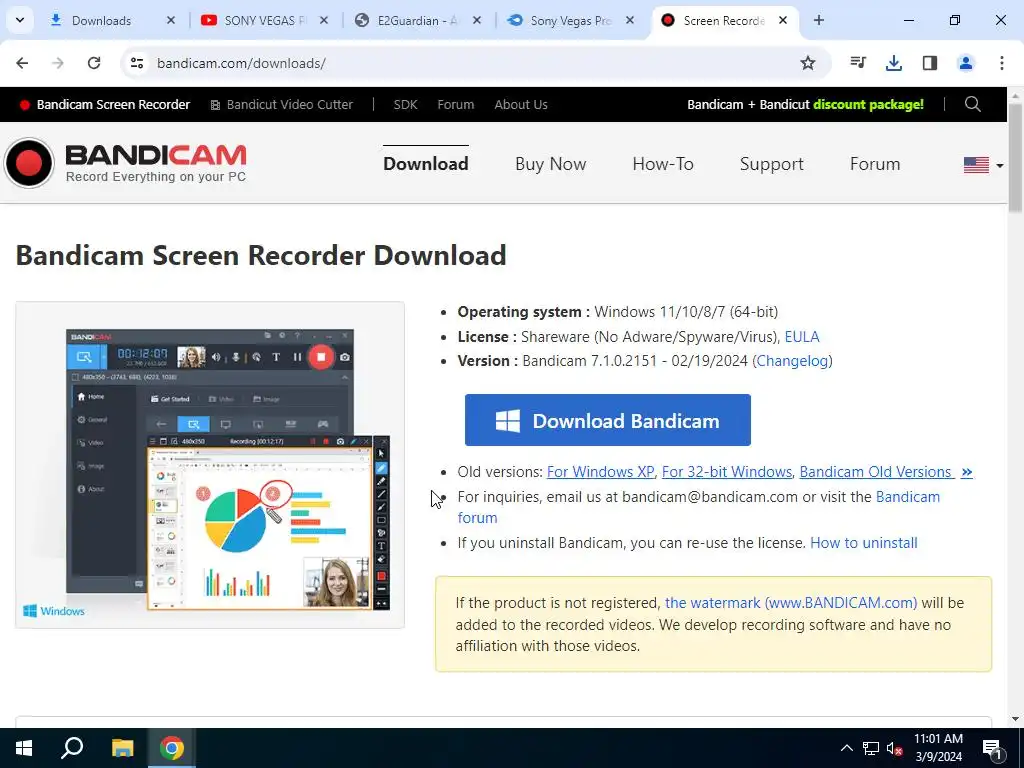Open Chrome downloads tray icon

[894, 63]
